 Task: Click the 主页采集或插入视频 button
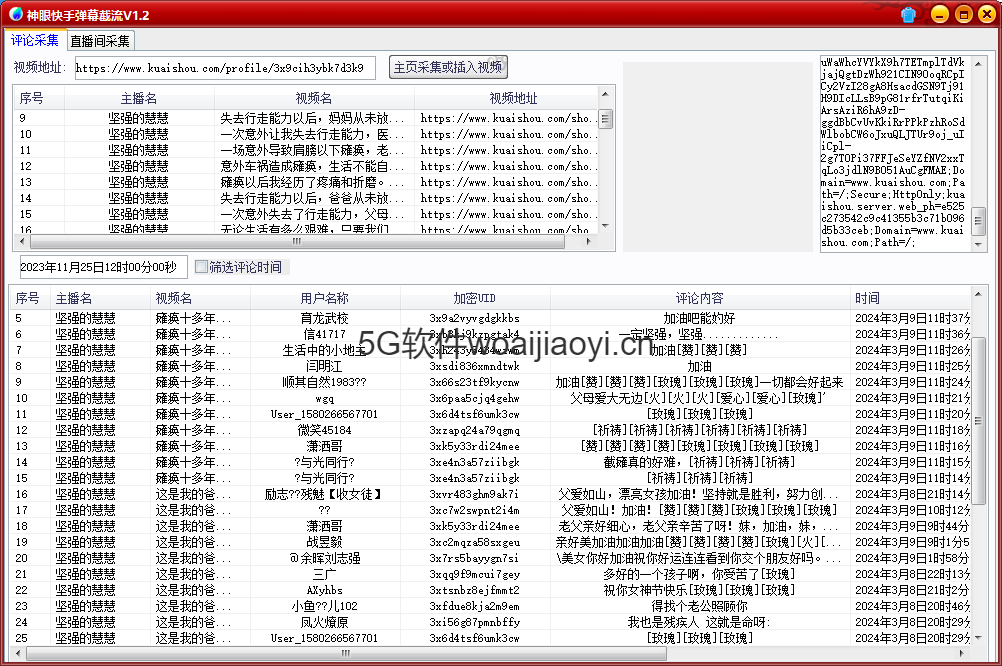coord(448,67)
